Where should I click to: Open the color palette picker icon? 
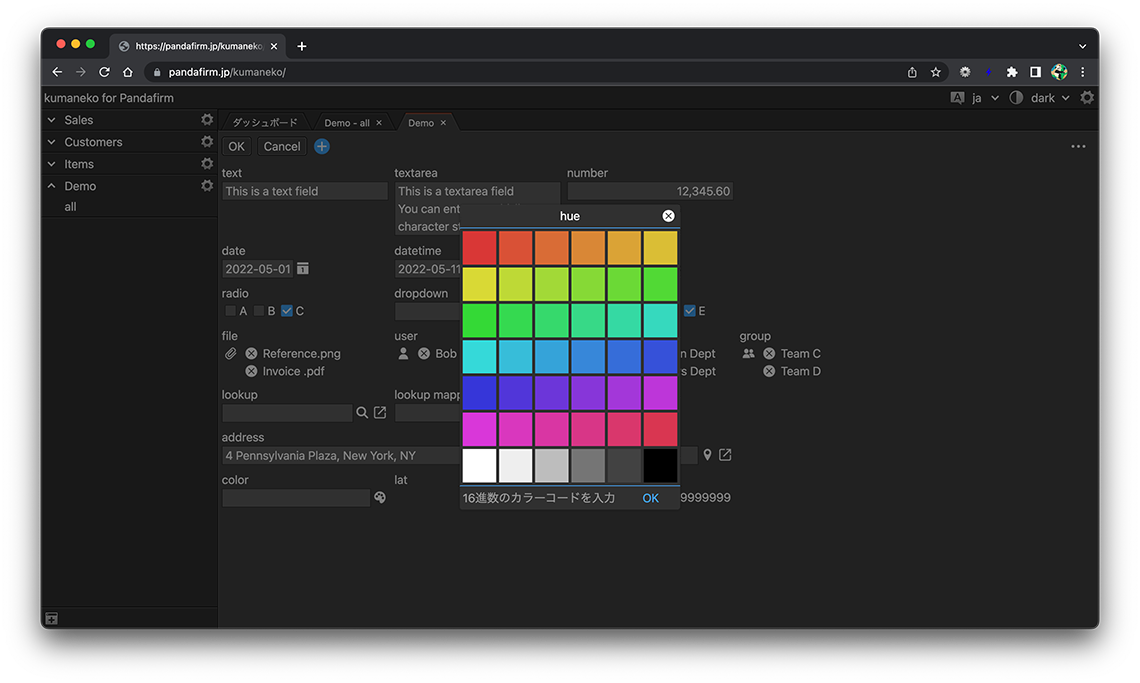point(380,498)
